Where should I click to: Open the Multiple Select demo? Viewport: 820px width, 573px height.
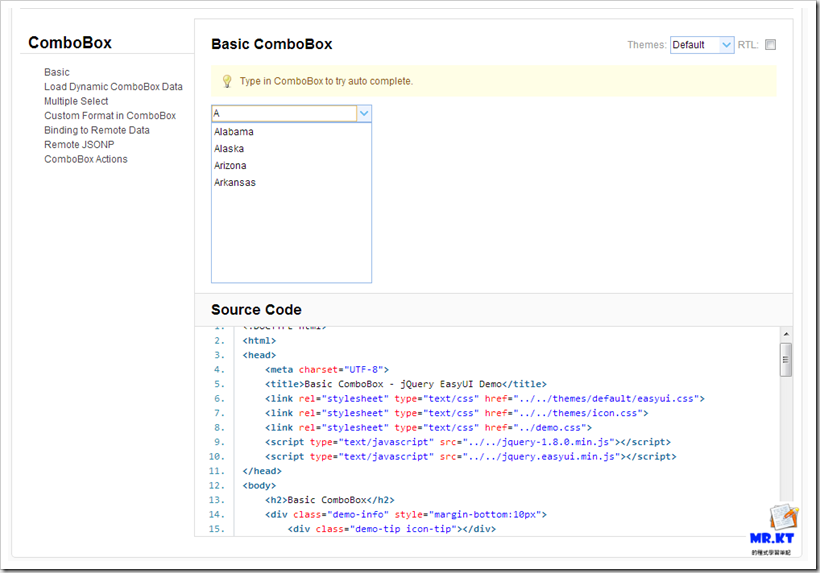click(76, 101)
